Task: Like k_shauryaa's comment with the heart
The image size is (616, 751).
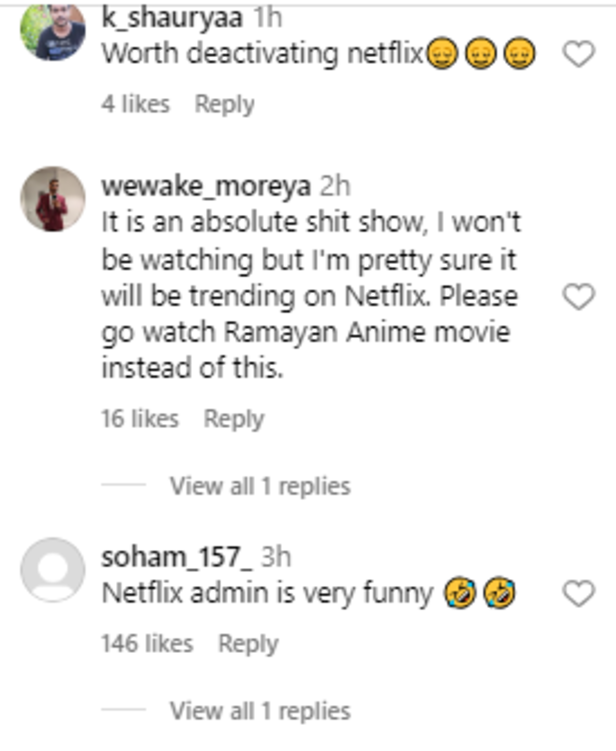Action: pos(579,54)
